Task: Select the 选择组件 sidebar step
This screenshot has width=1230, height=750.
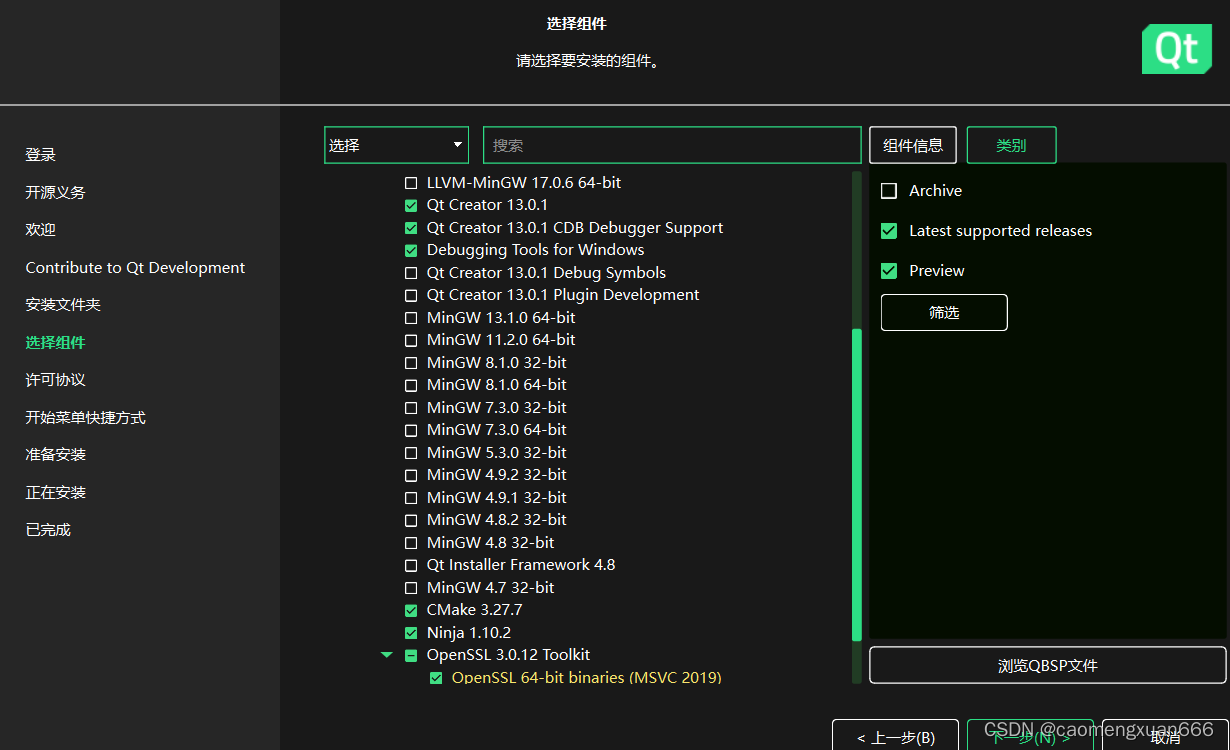Action: 56,342
